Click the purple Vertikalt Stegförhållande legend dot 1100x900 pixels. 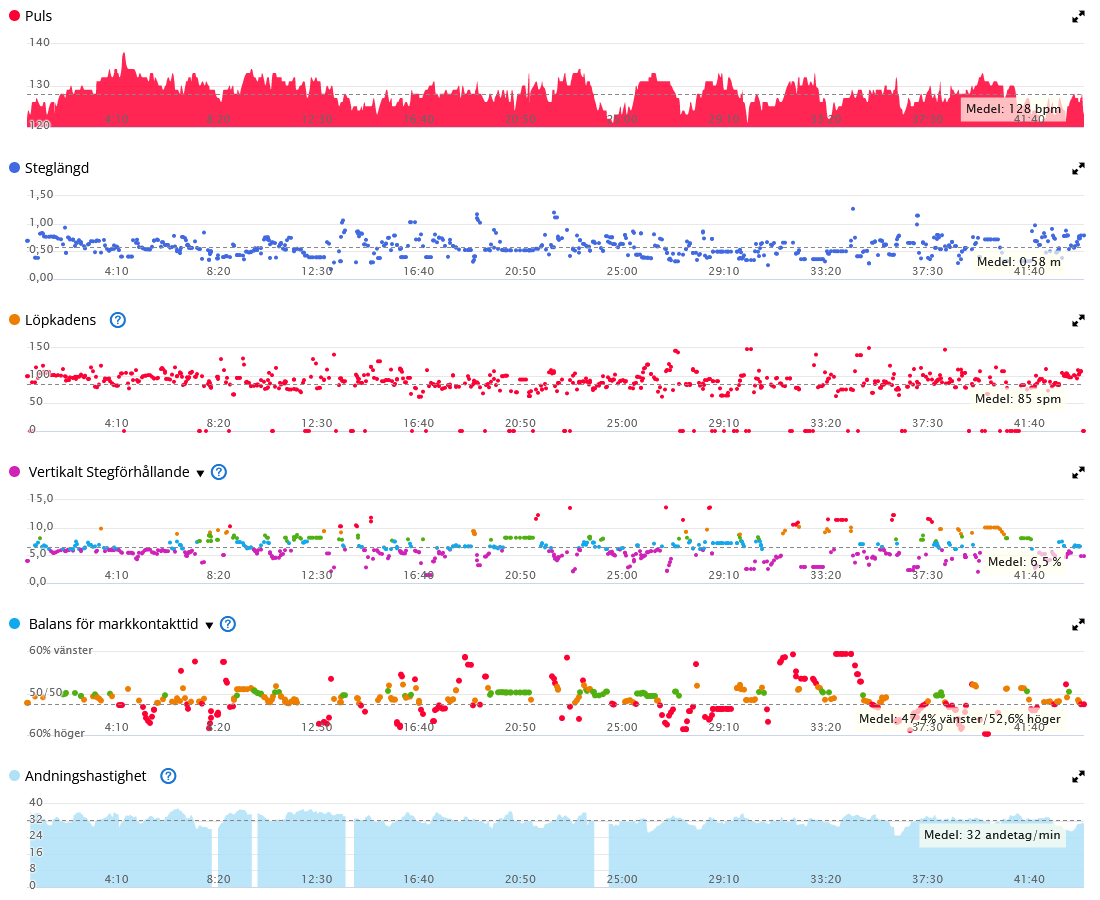[14, 472]
